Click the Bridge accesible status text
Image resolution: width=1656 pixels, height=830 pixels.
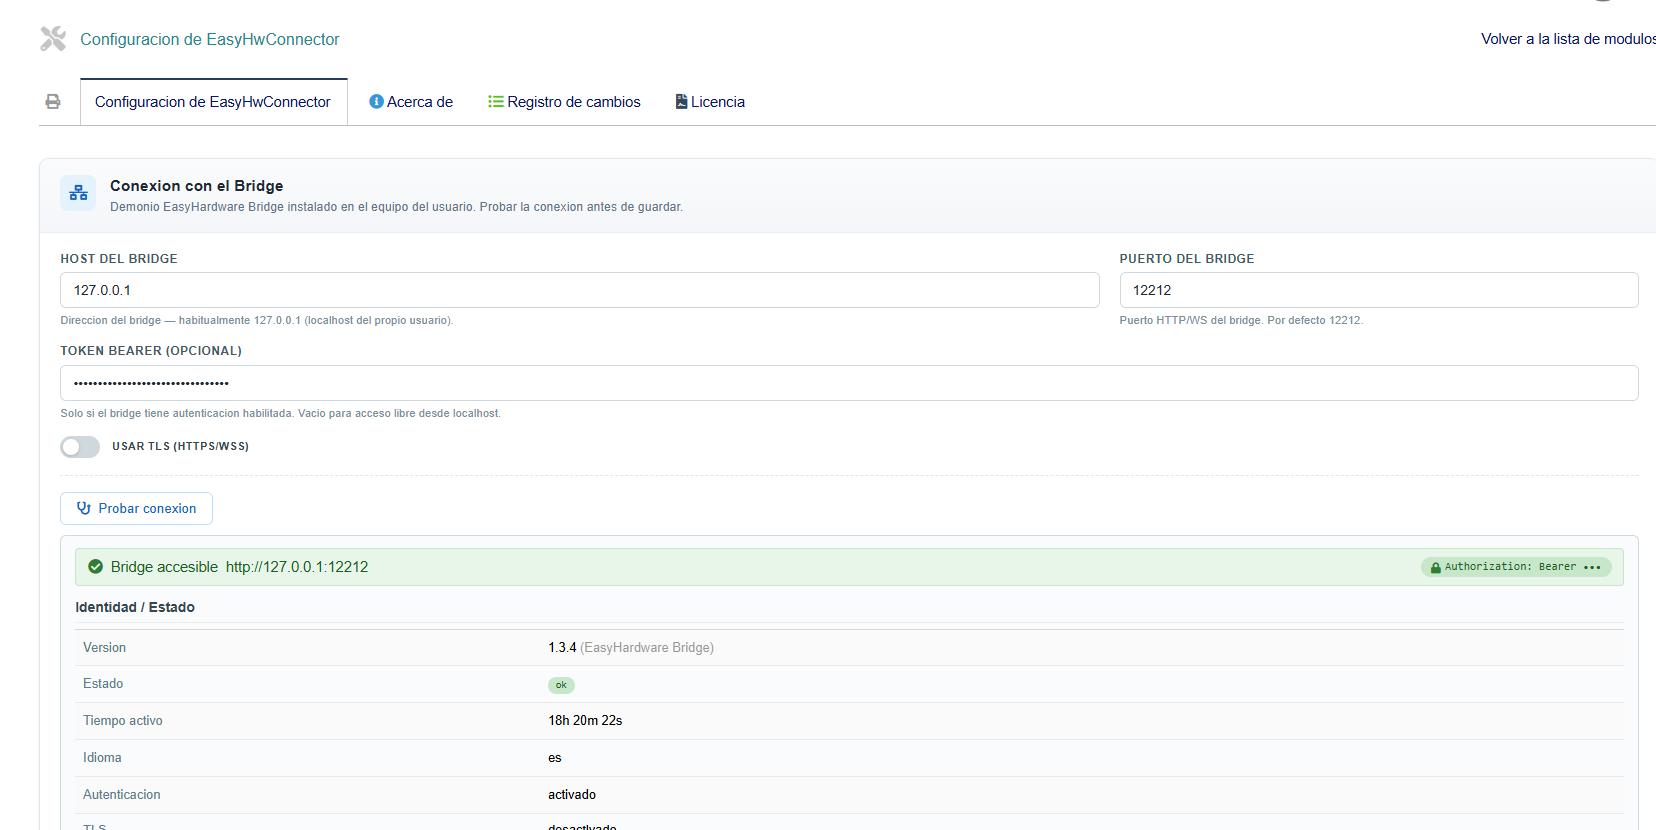[x=164, y=567]
